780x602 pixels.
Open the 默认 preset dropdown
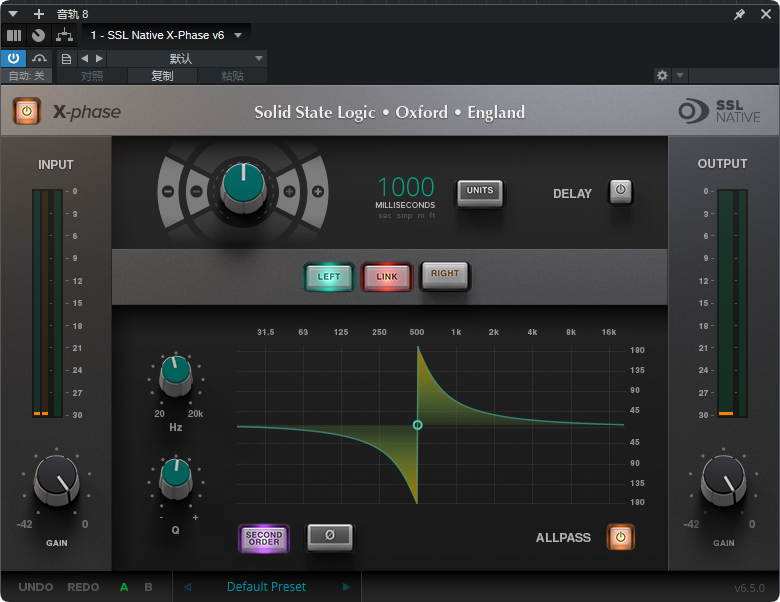click(x=187, y=59)
